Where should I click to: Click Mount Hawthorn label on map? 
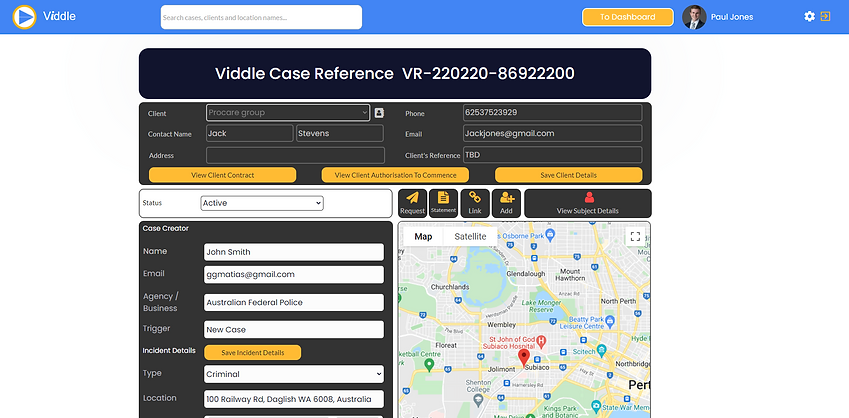pos(572,275)
